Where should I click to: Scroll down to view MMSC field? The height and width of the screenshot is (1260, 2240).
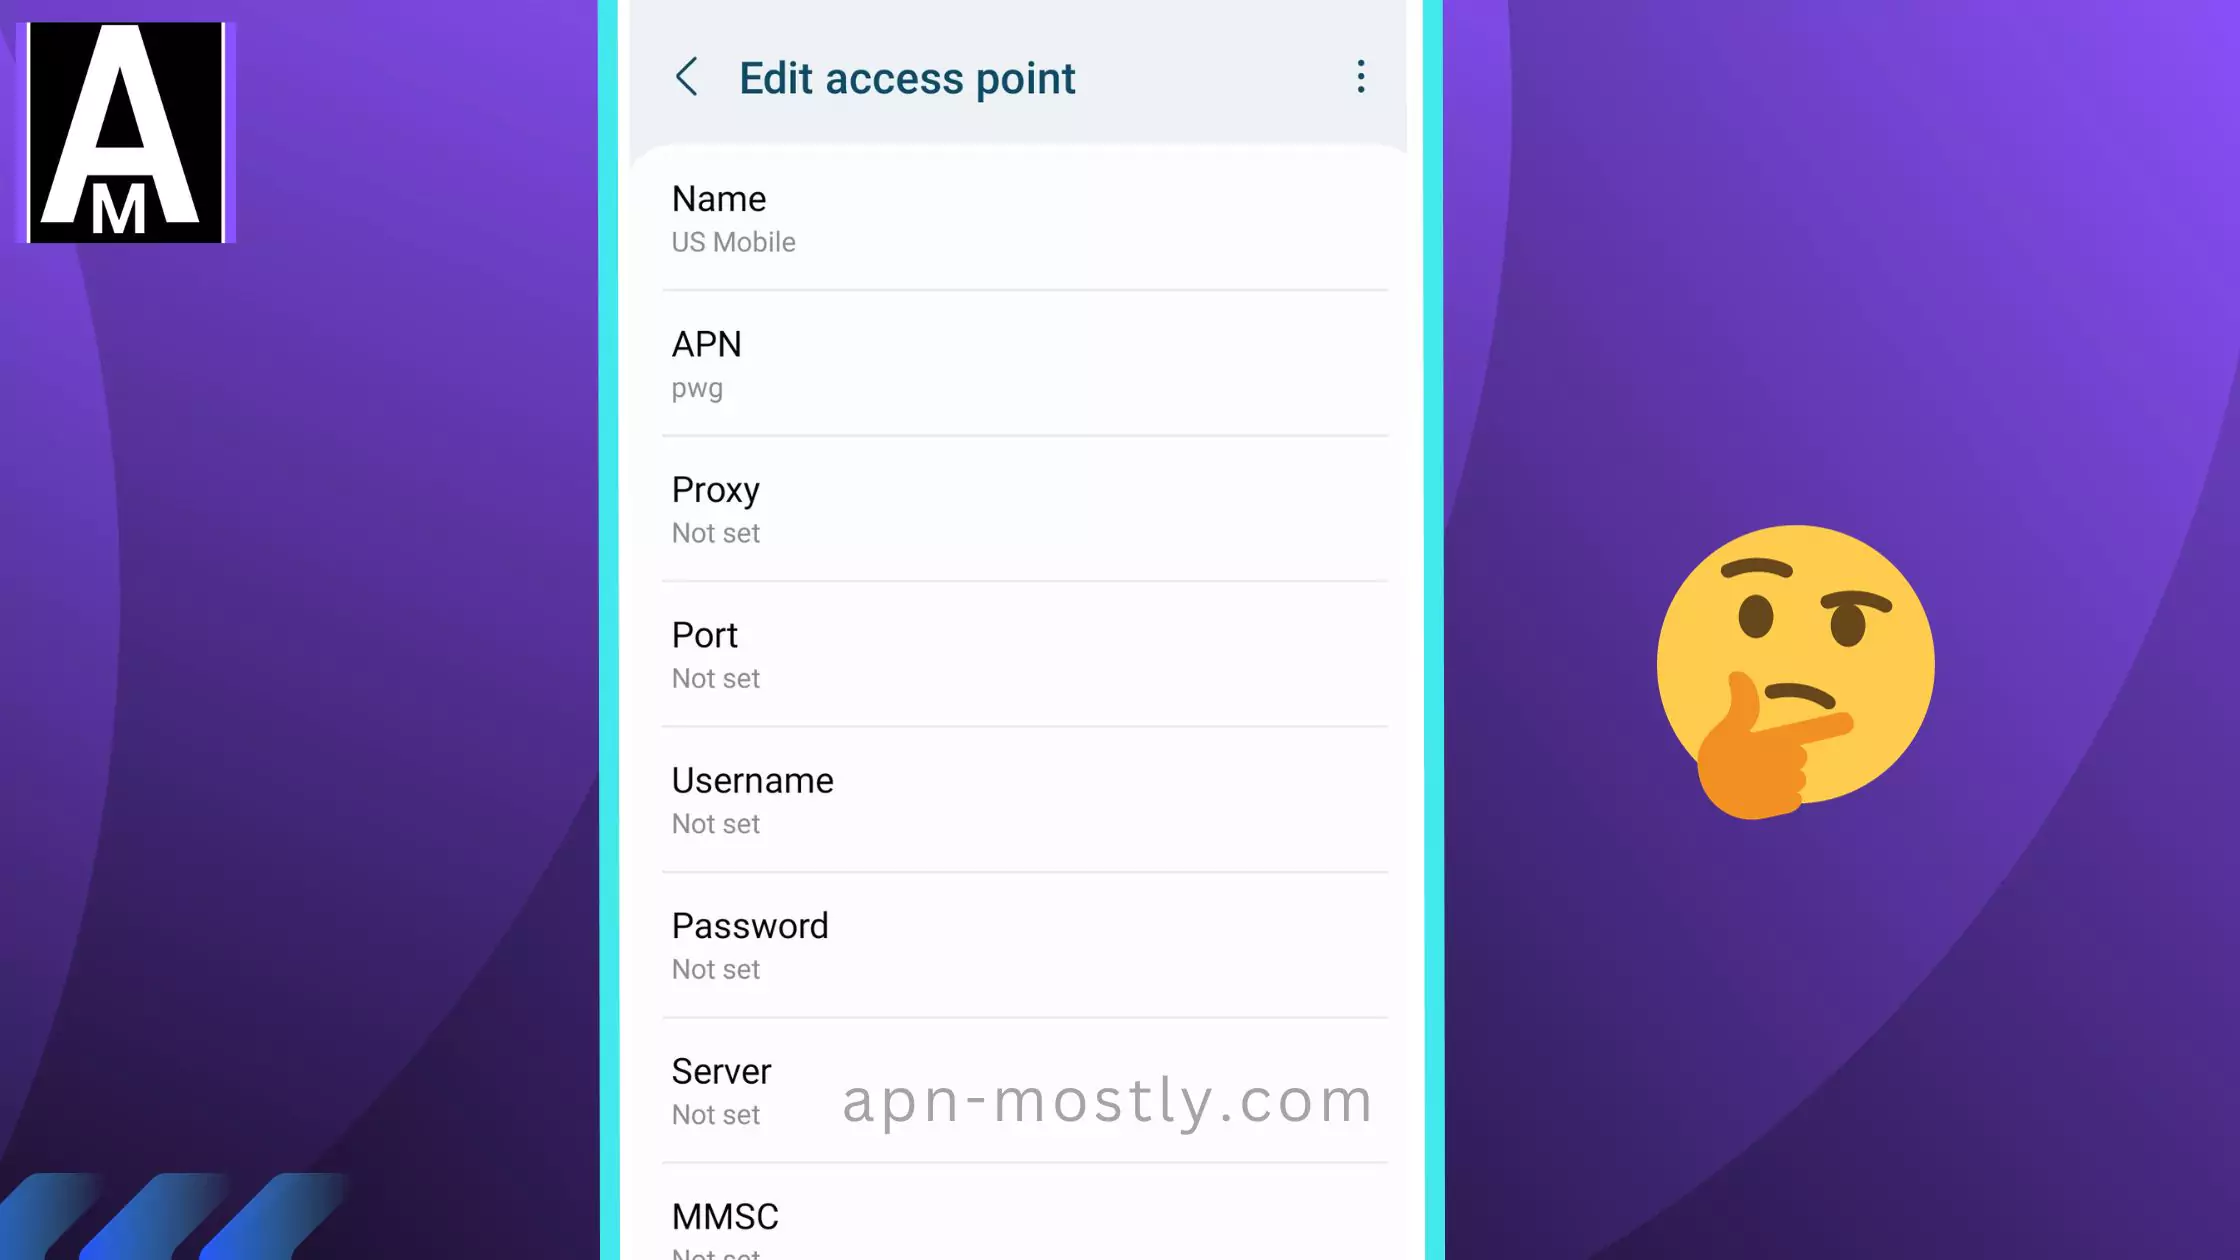tap(725, 1217)
